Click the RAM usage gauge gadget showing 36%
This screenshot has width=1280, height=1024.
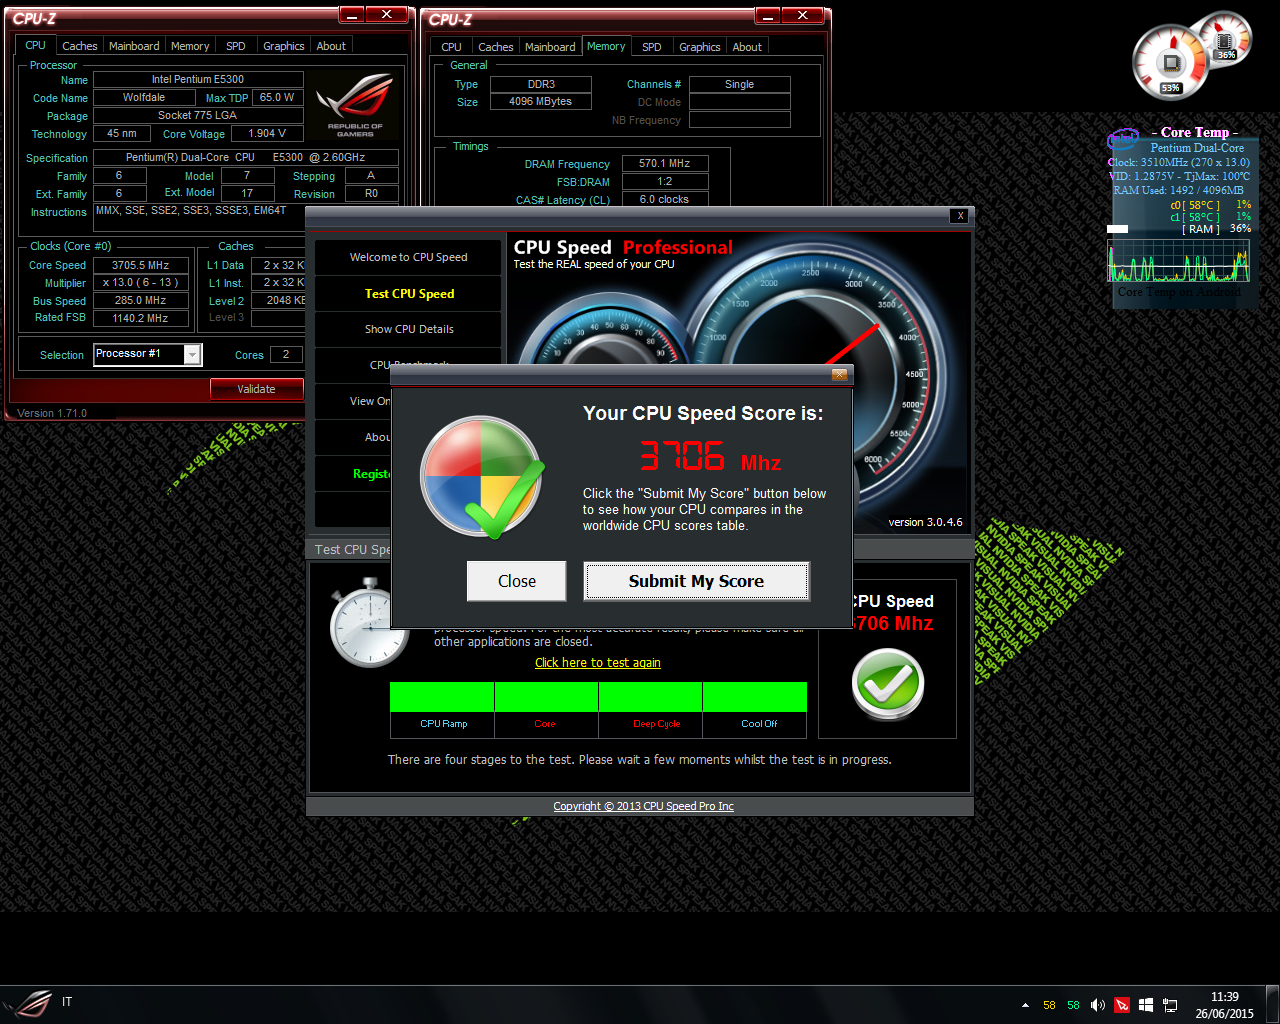(x=1225, y=40)
